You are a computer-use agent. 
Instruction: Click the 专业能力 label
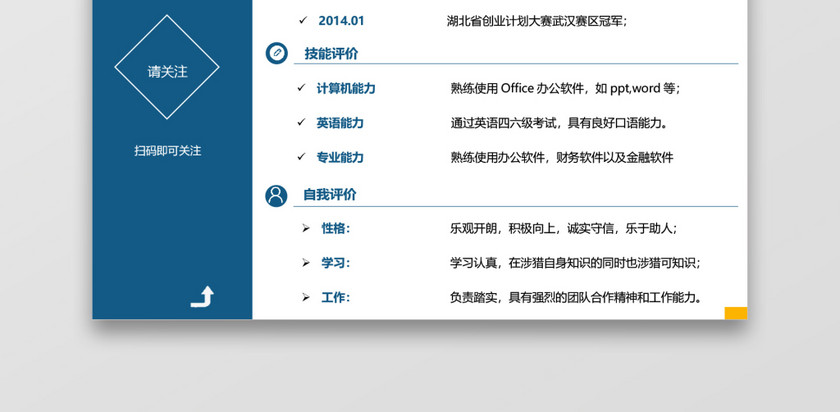[x=340, y=158]
